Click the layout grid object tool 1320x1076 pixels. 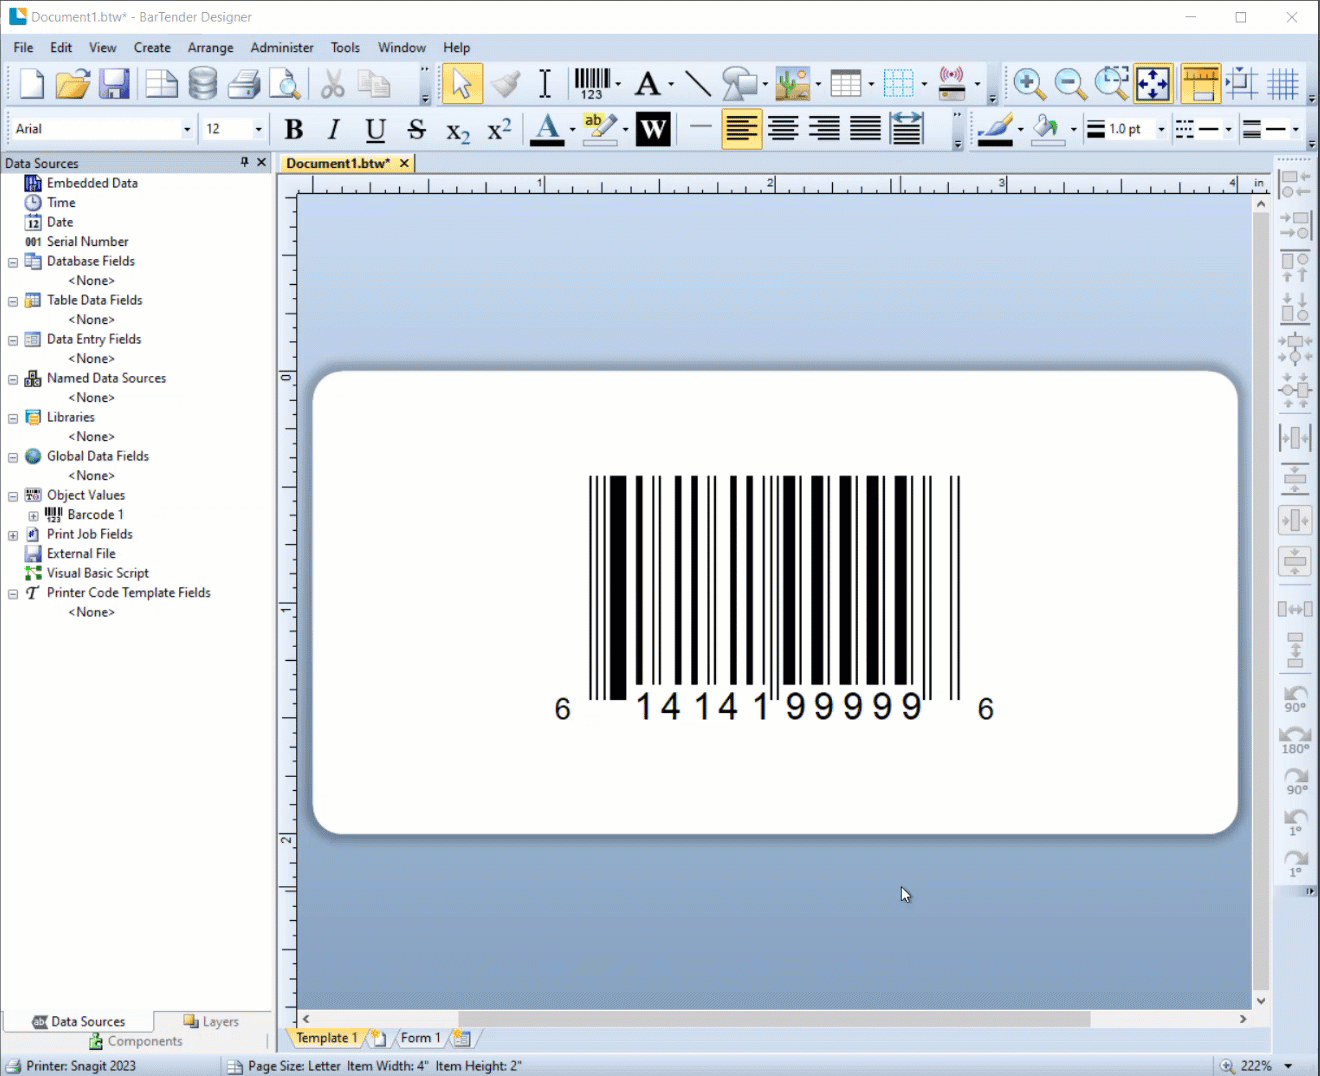[898, 84]
